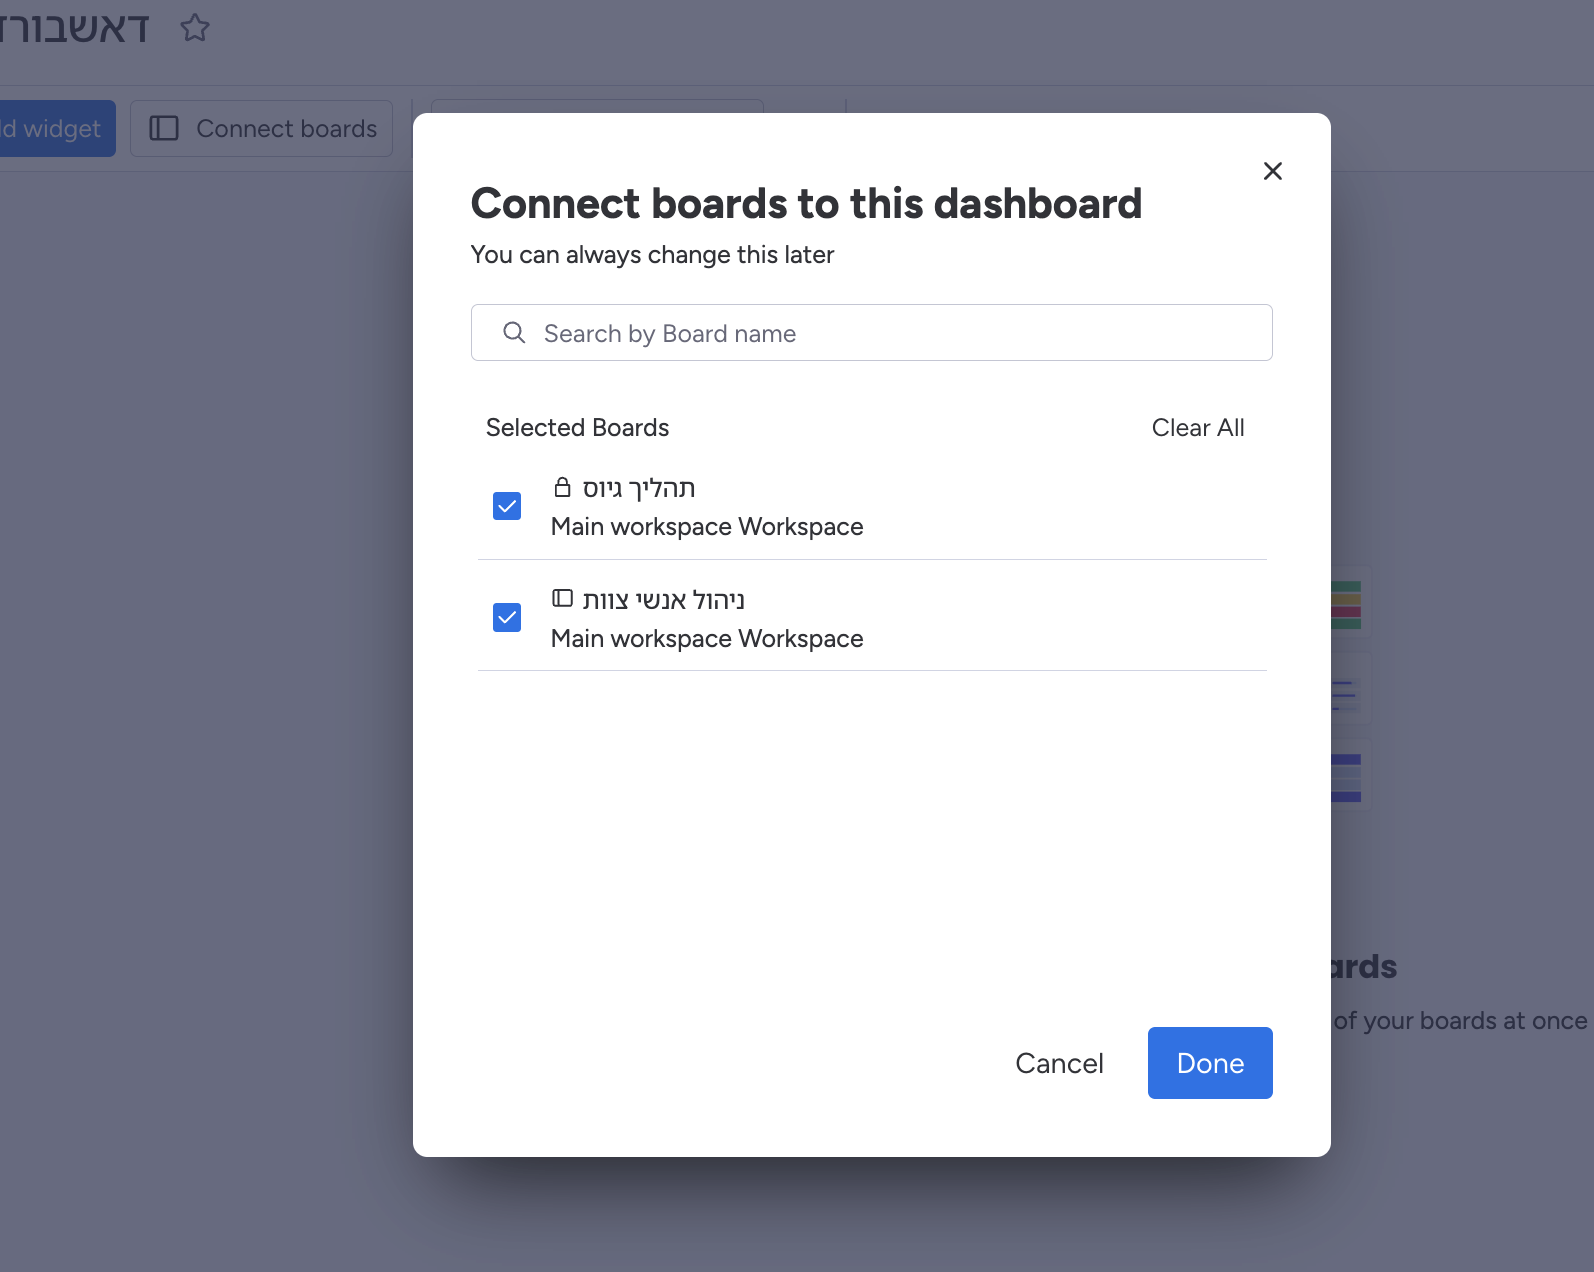The width and height of the screenshot is (1594, 1272).
Task: Star the dashboard as a favorite
Action: [195, 28]
